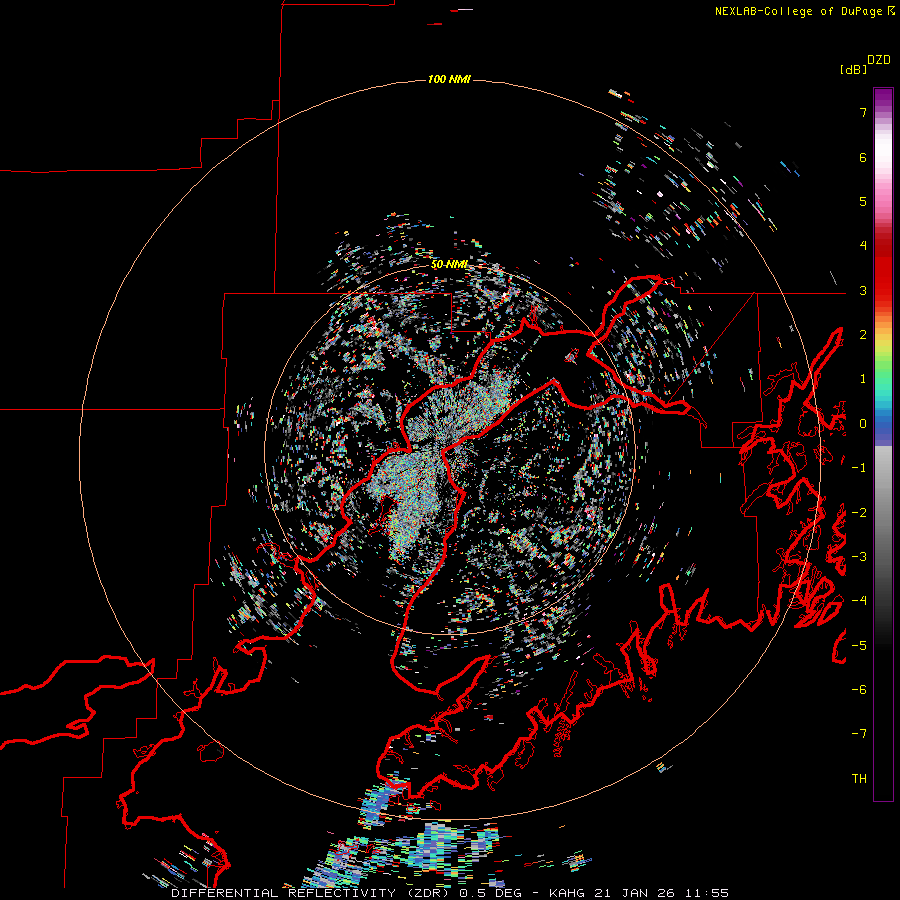This screenshot has width=900, height=900.
Task: Click the 2 value on the color scale
Action: 863,335
